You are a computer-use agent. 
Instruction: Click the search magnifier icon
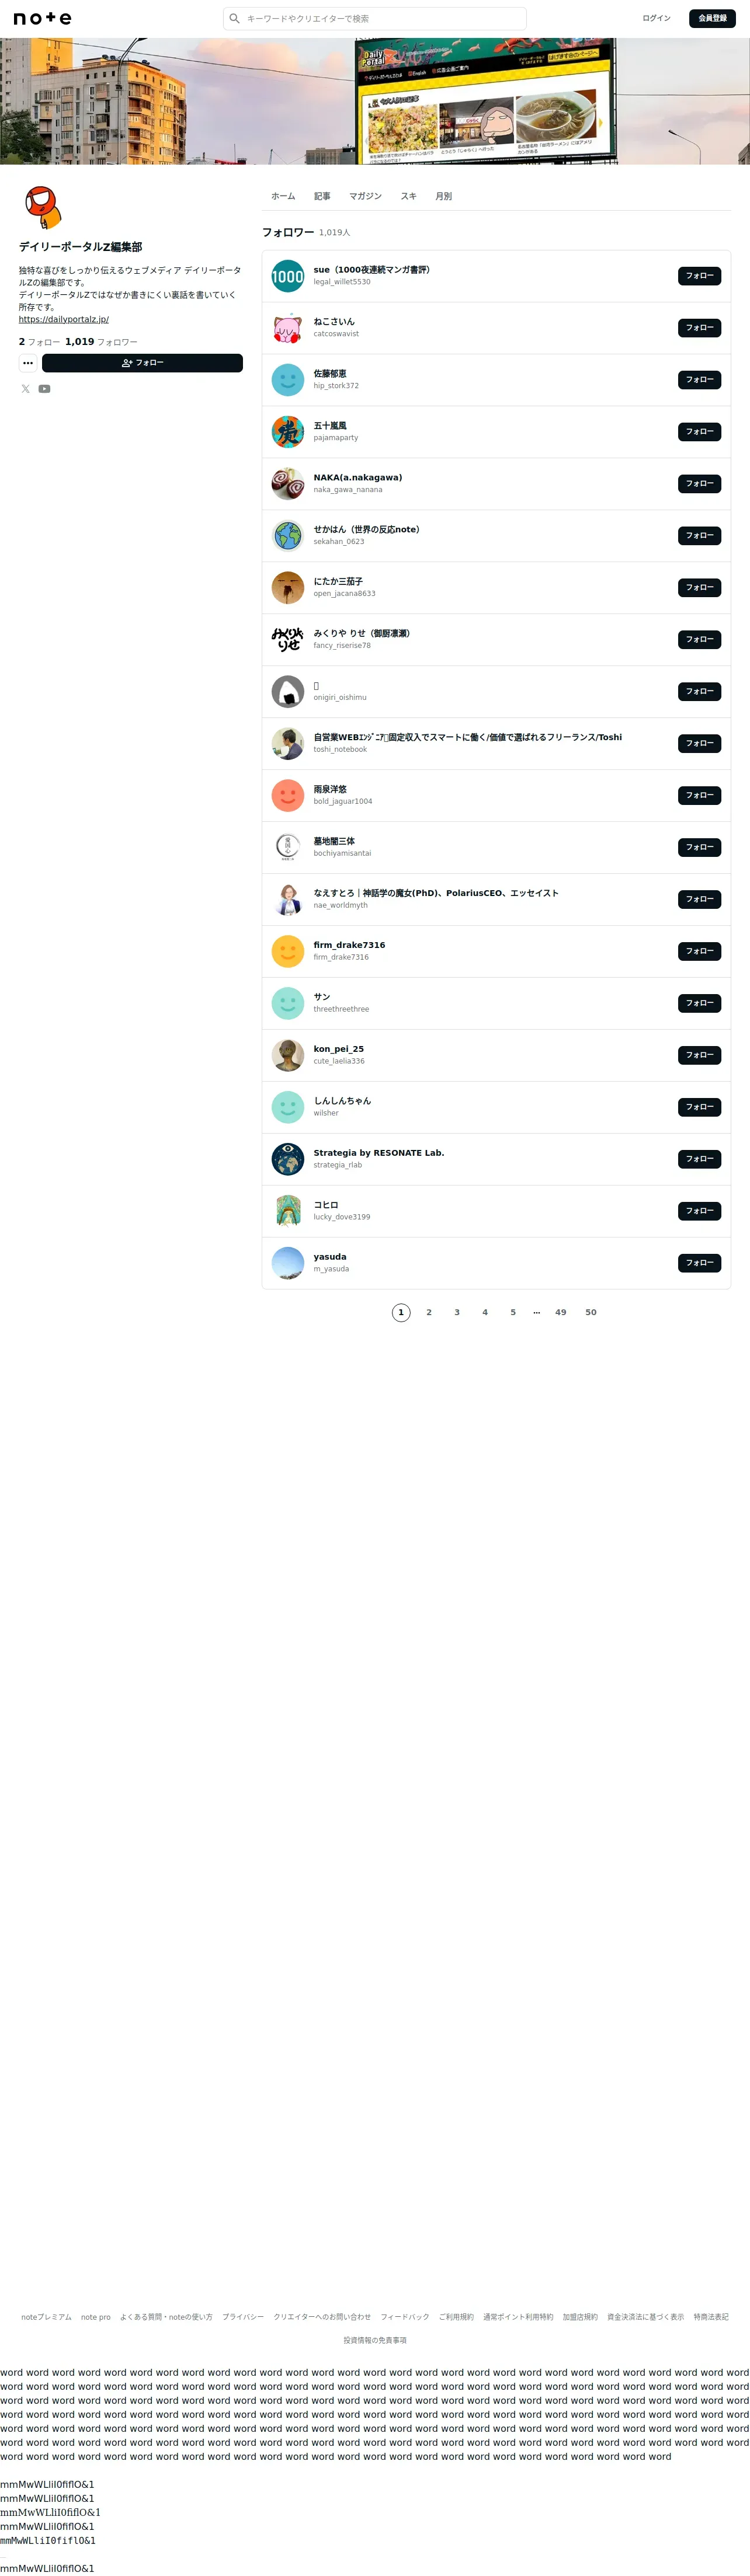(235, 18)
